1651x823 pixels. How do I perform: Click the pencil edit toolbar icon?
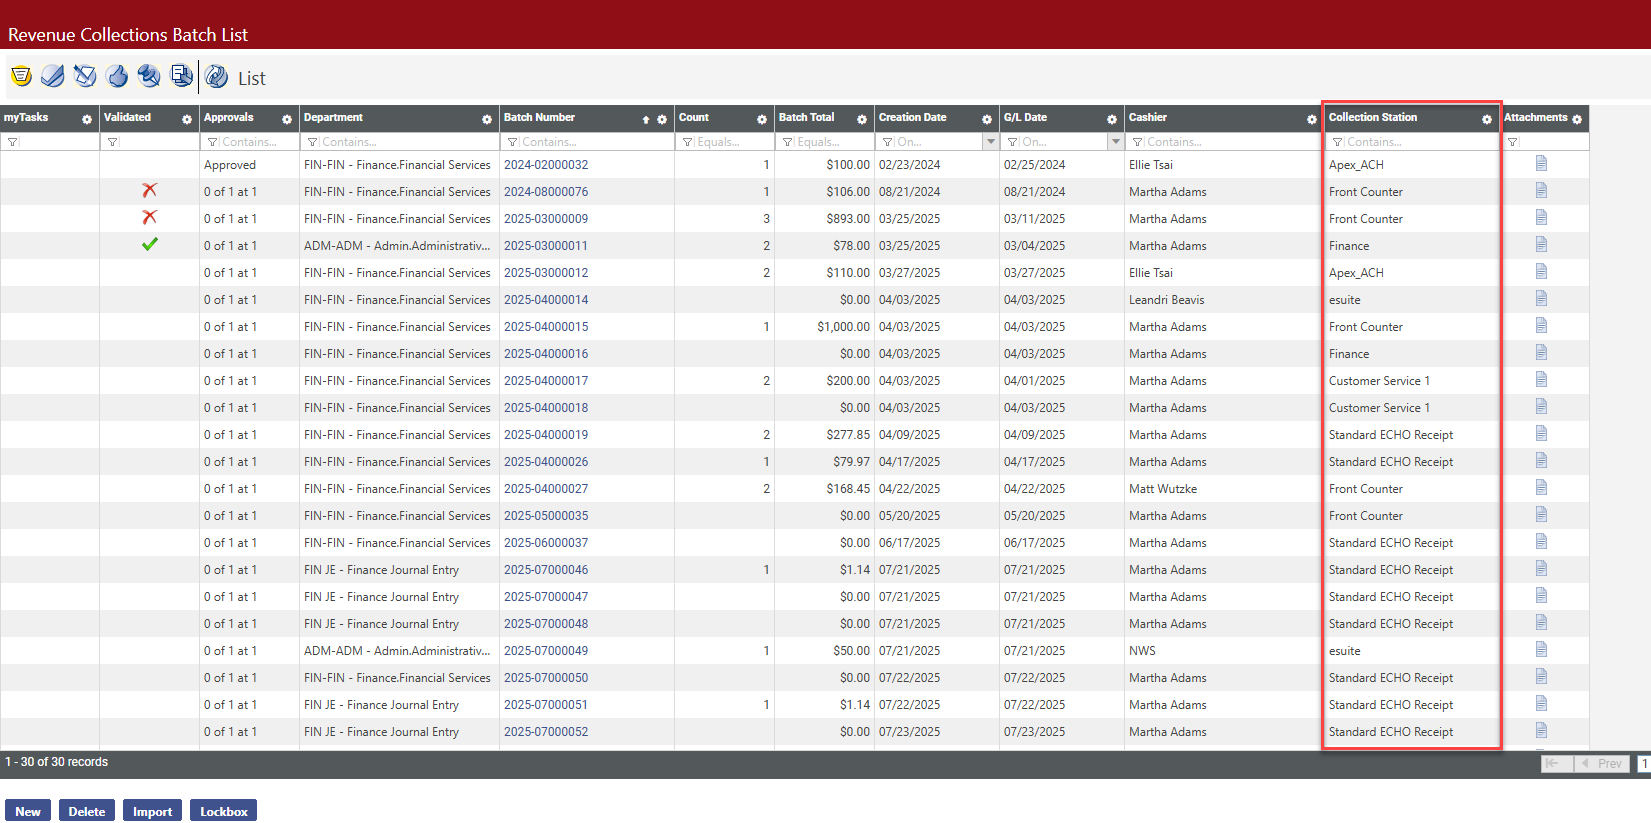85,76
